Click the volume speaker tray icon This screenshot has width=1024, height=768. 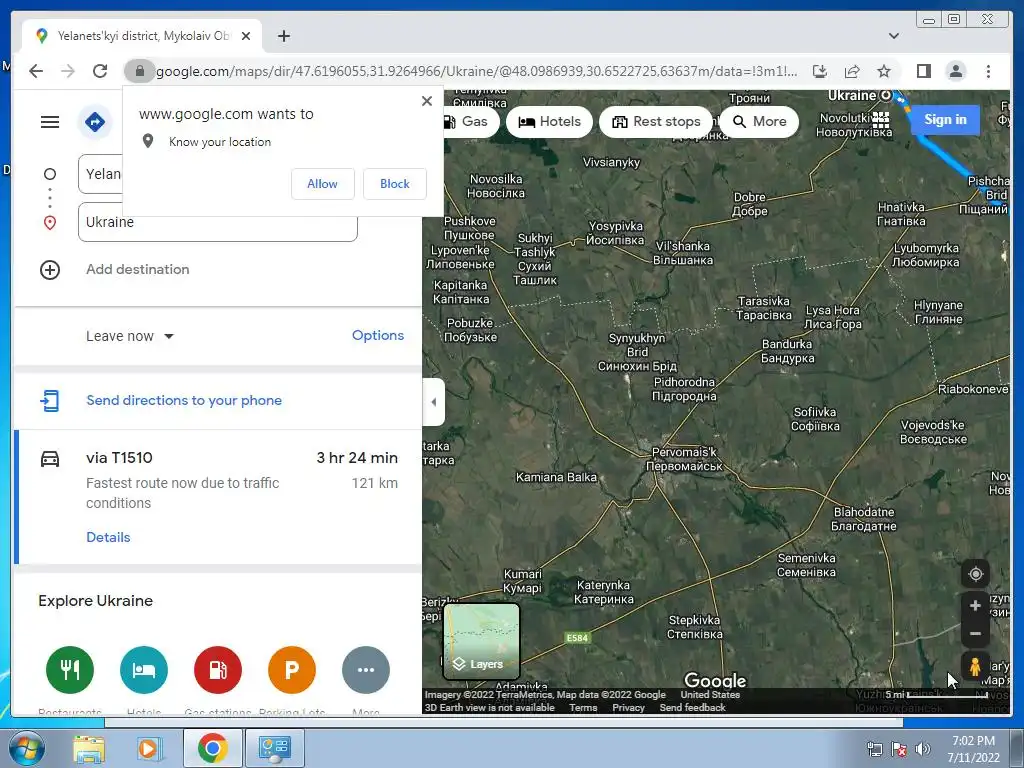pyautogui.click(x=923, y=749)
